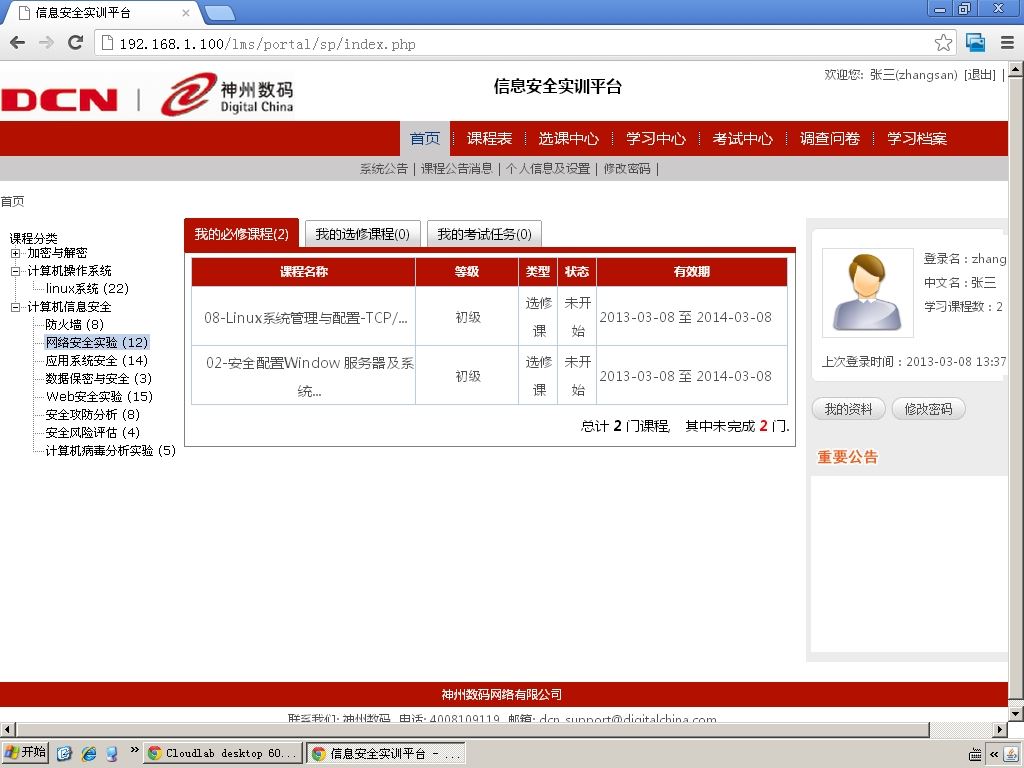Click 修改密码 in the submenu bar
The height and width of the screenshot is (768, 1024).
click(x=627, y=168)
